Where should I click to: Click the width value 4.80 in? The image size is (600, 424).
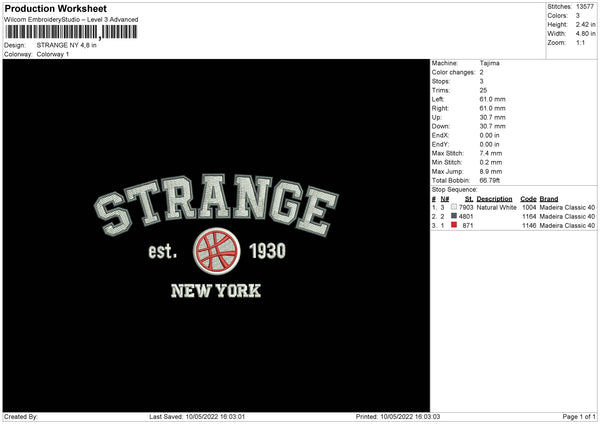(585, 34)
